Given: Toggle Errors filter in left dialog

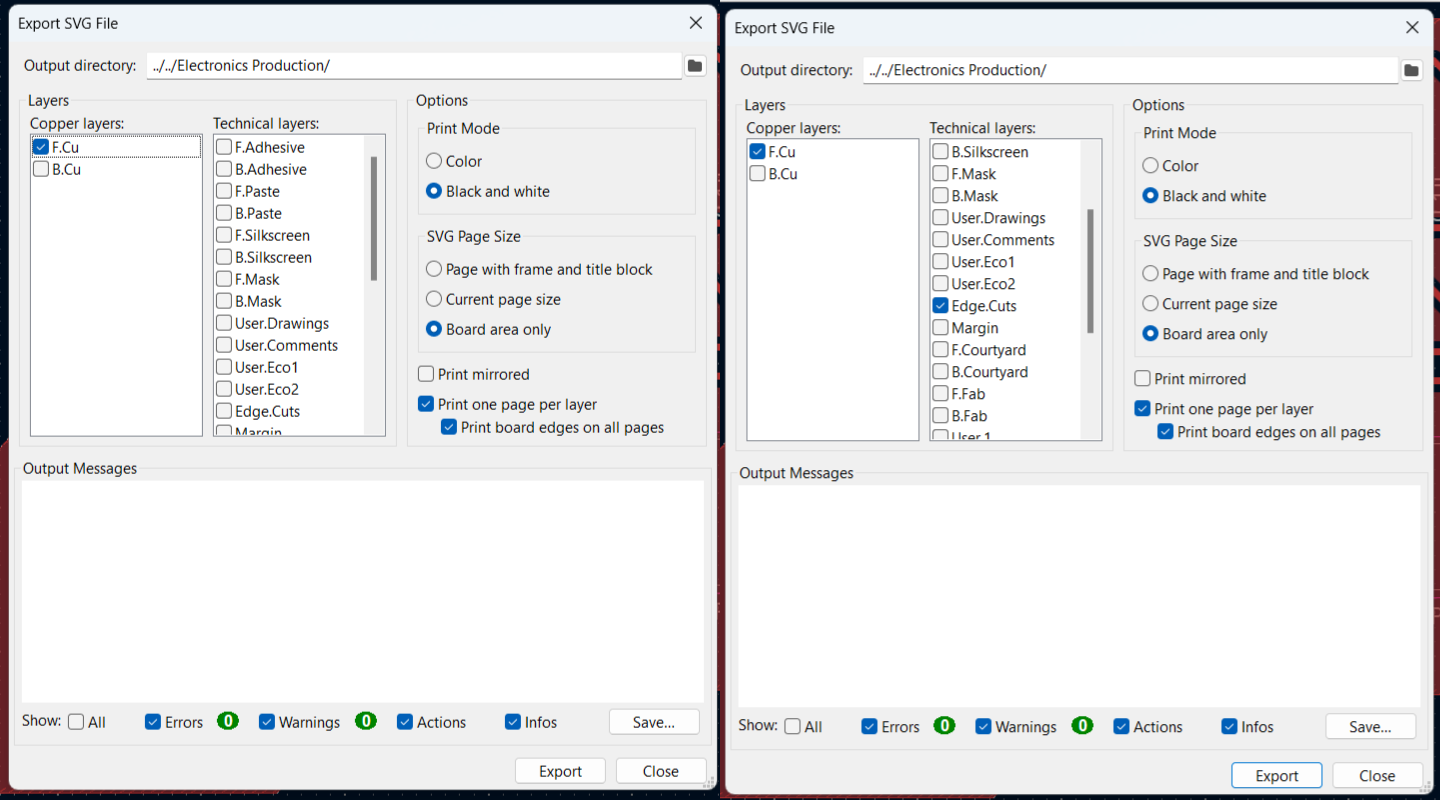Looking at the screenshot, I should (153, 722).
